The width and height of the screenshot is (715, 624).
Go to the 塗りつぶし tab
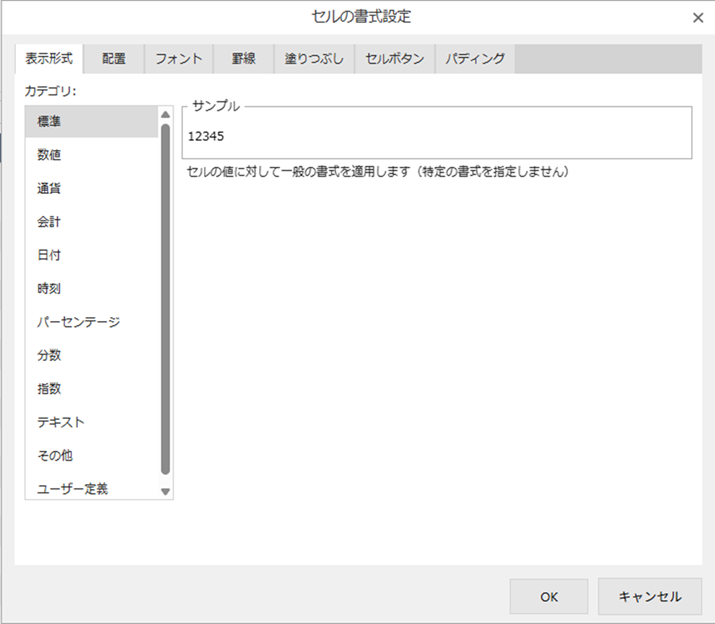point(314,59)
